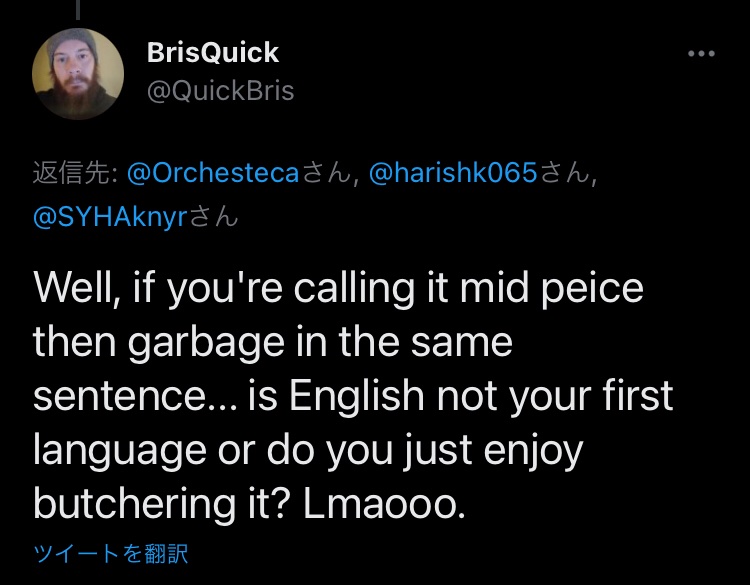Click the word "Lmaooo." ending the tweet
The height and width of the screenshot is (585, 750).
click(x=384, y=504)
